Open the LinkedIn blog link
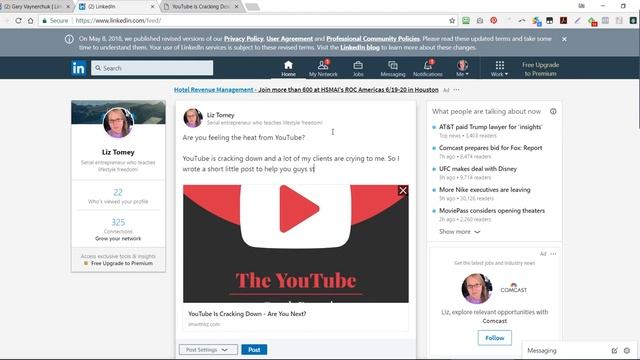The image size is (640, 360). tap(360, 47)
